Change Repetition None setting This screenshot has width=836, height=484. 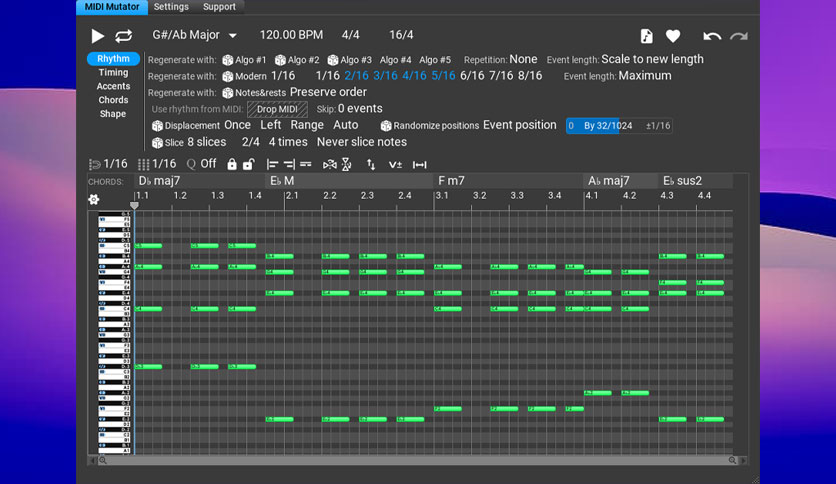pyautogui.click(x=523, y=59)
